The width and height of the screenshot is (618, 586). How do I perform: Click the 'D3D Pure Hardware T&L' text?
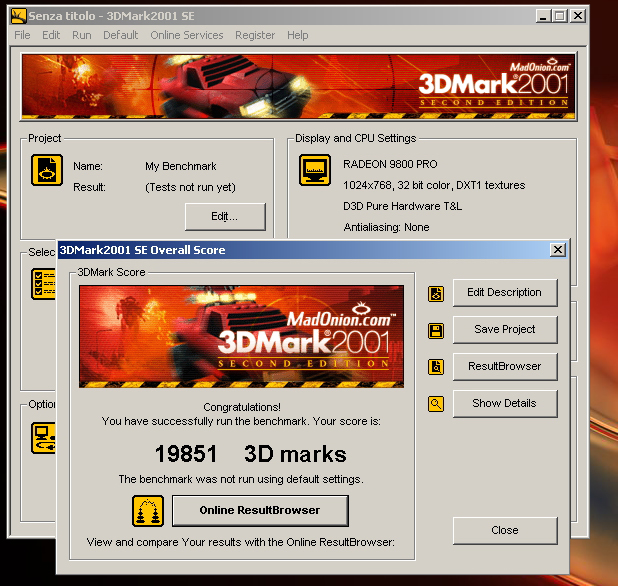(x=402, y=206)
